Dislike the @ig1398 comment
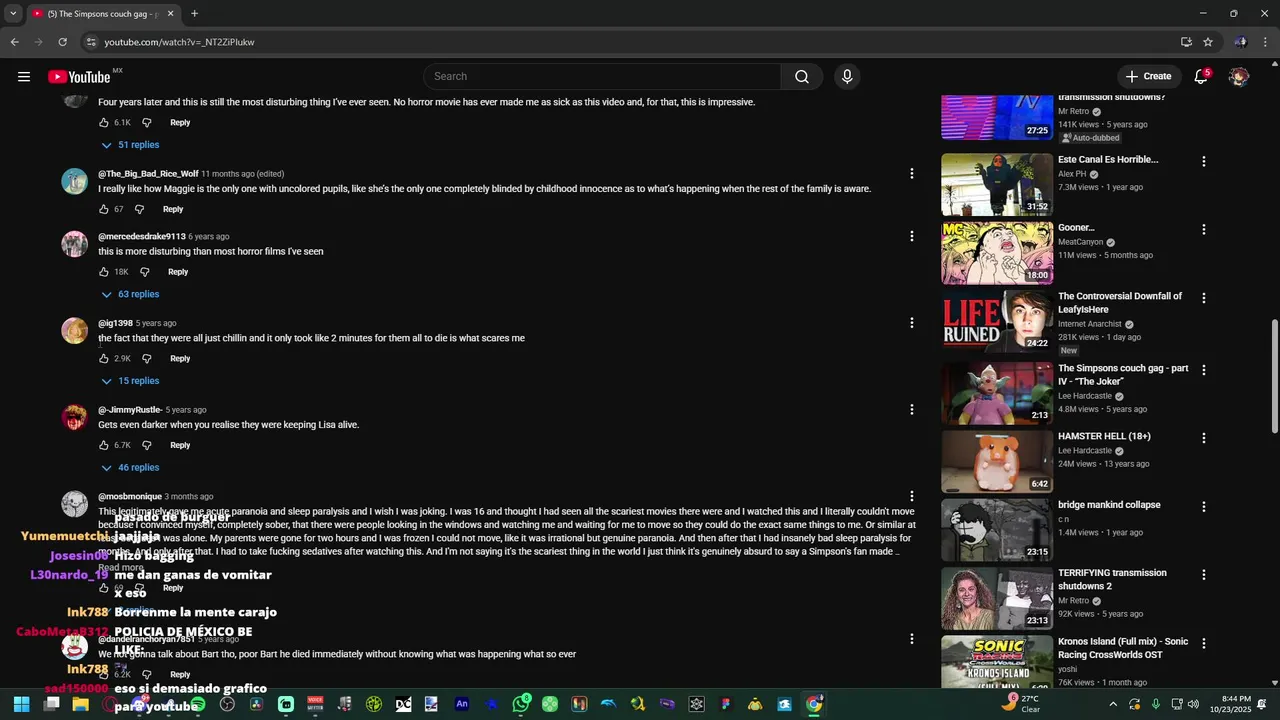Viewport: 1280px width, 720px height. pos(146,358)
